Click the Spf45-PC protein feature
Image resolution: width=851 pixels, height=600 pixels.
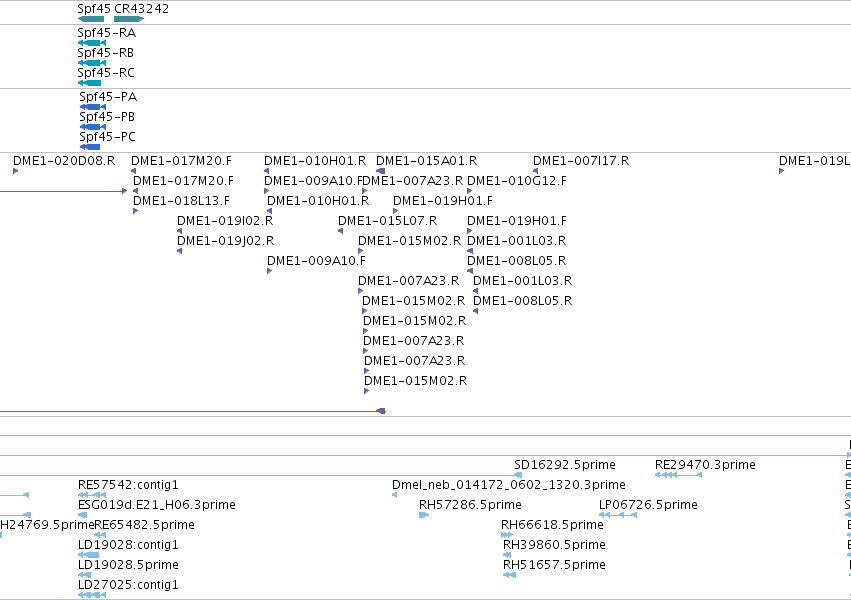90,147
